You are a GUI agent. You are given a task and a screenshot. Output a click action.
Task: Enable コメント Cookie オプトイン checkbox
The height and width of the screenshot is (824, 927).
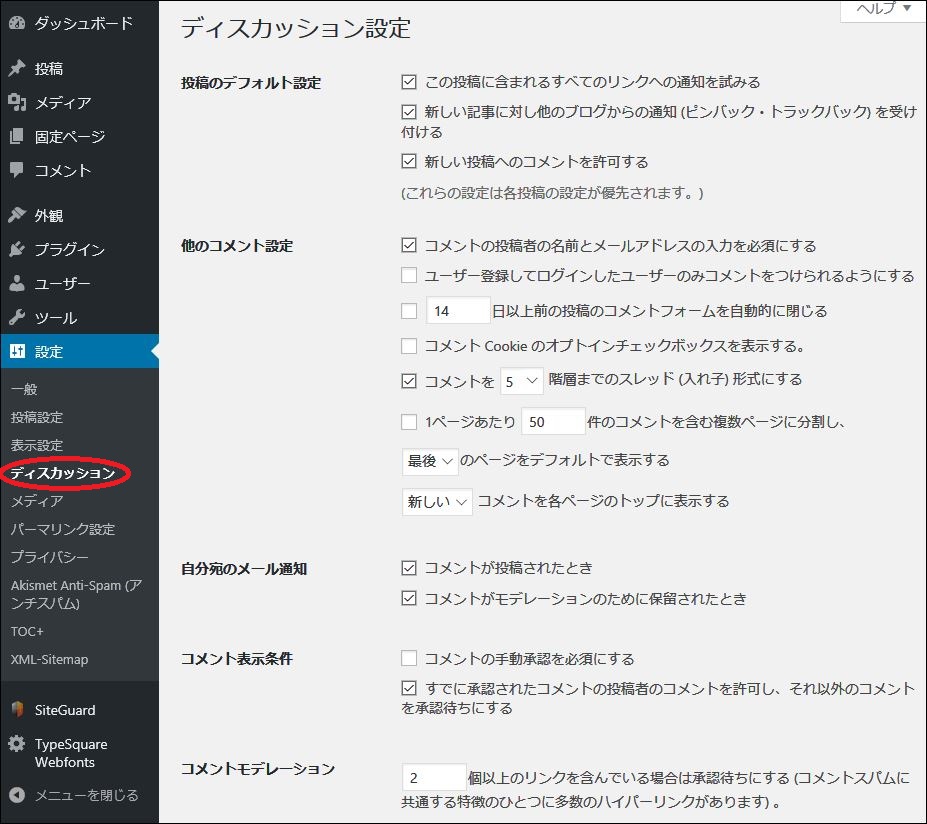409,346
